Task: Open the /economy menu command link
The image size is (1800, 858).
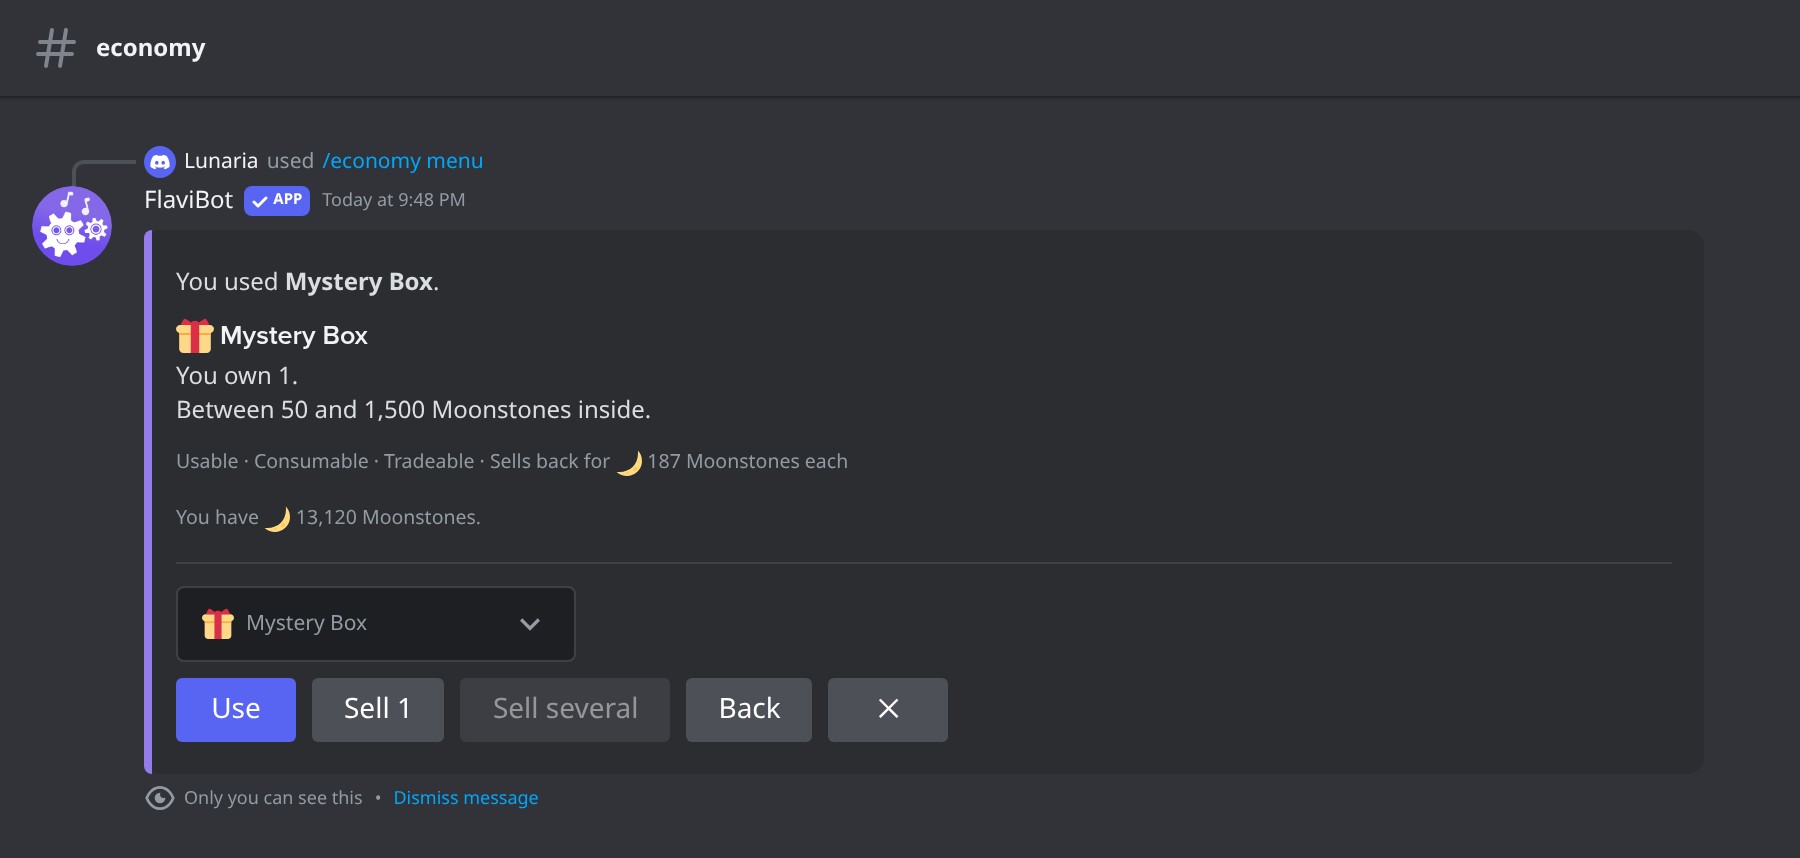Action: click(403, 161)
